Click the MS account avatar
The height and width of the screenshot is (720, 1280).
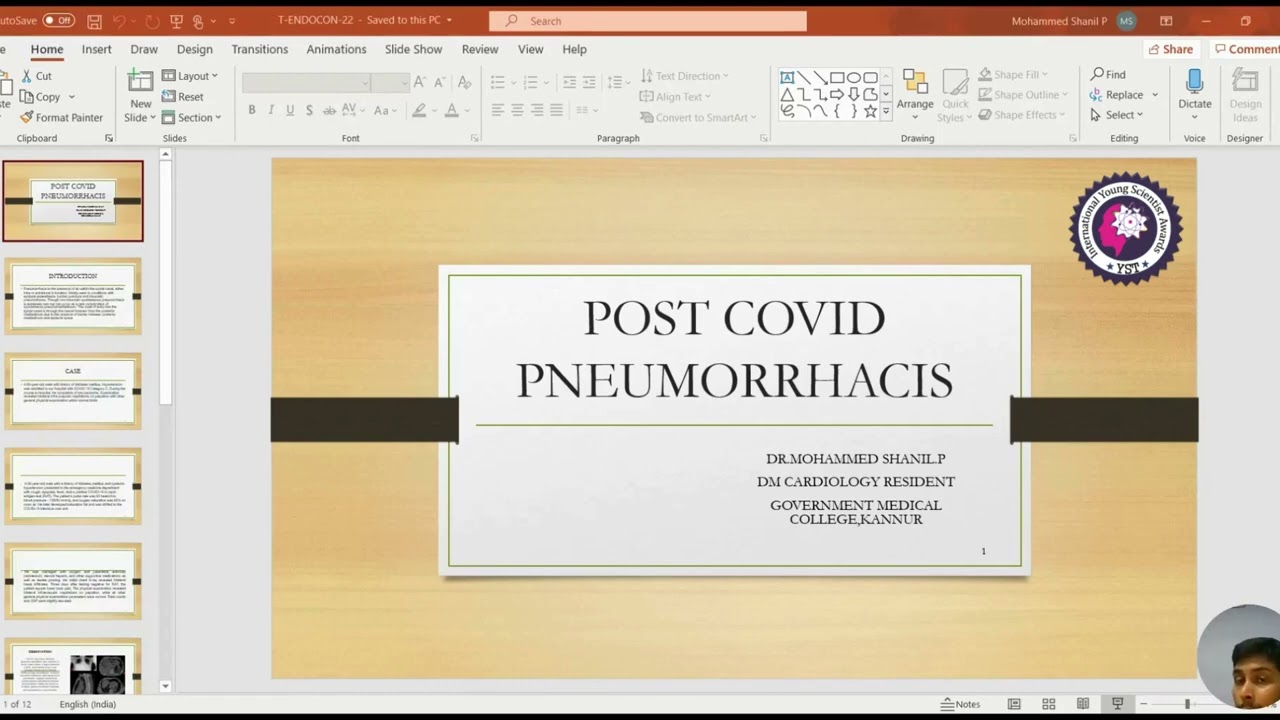point(1127,21)
